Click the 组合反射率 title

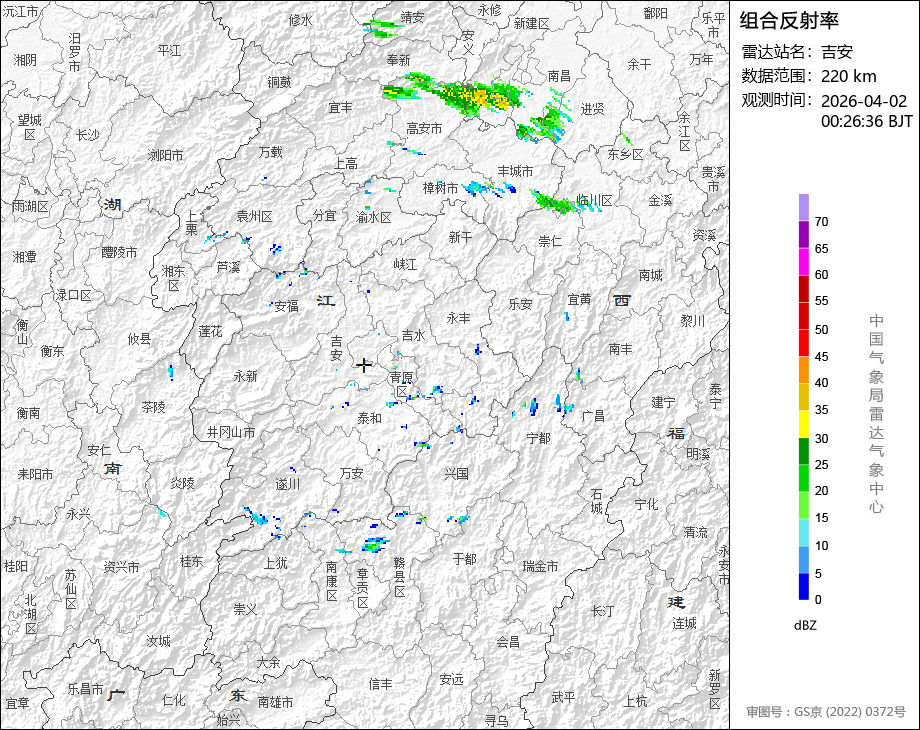[789, 21]
